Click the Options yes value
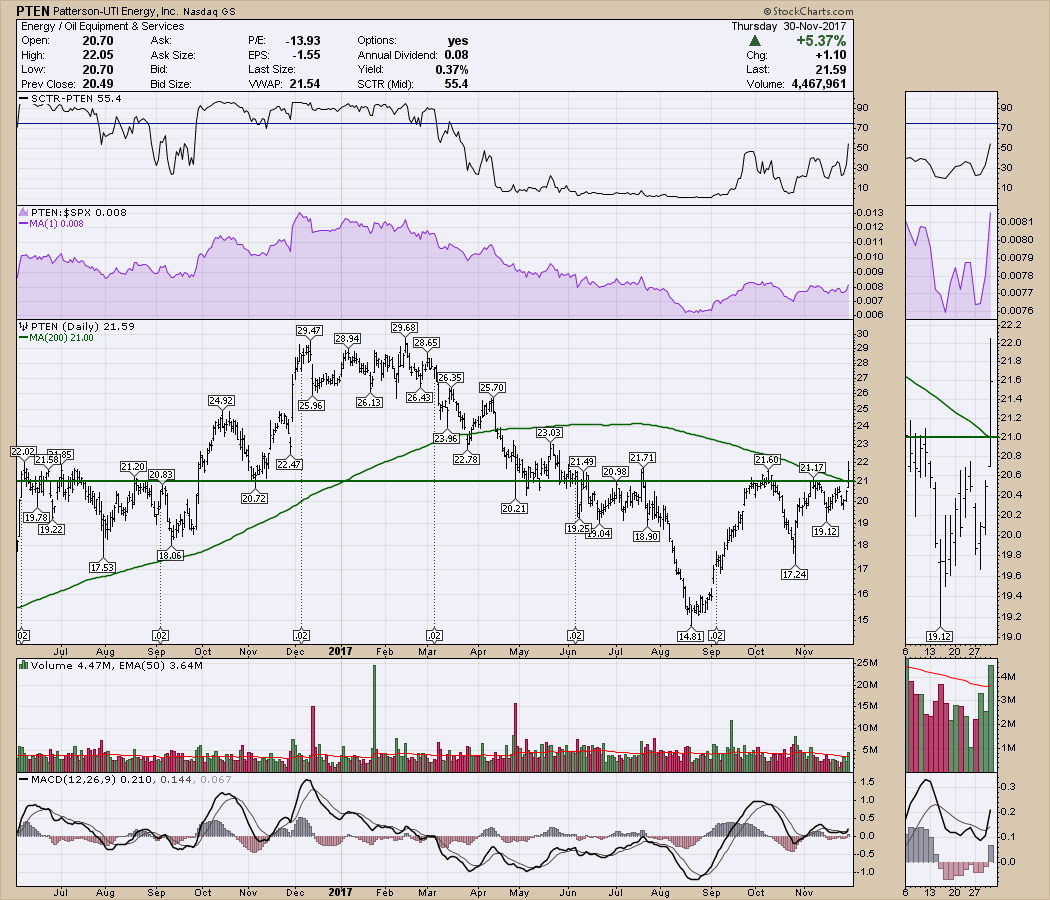 tap(458, 41)
